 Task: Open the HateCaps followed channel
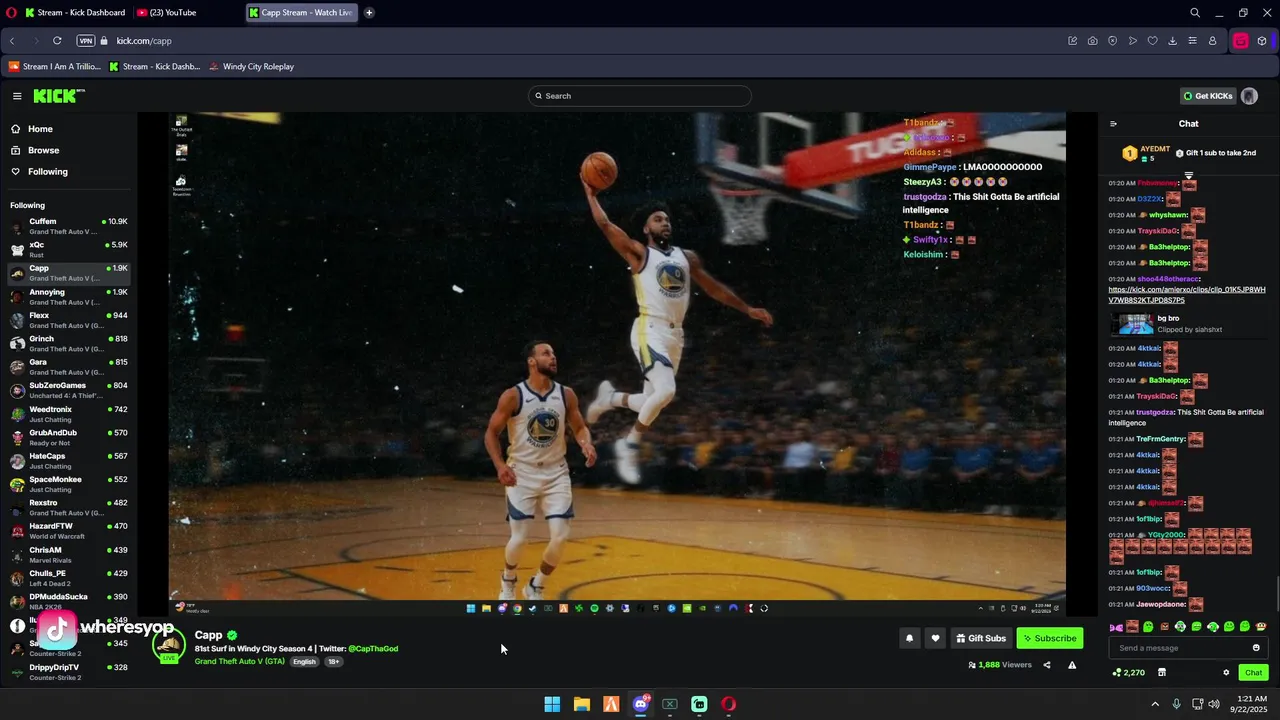(68, 461)
